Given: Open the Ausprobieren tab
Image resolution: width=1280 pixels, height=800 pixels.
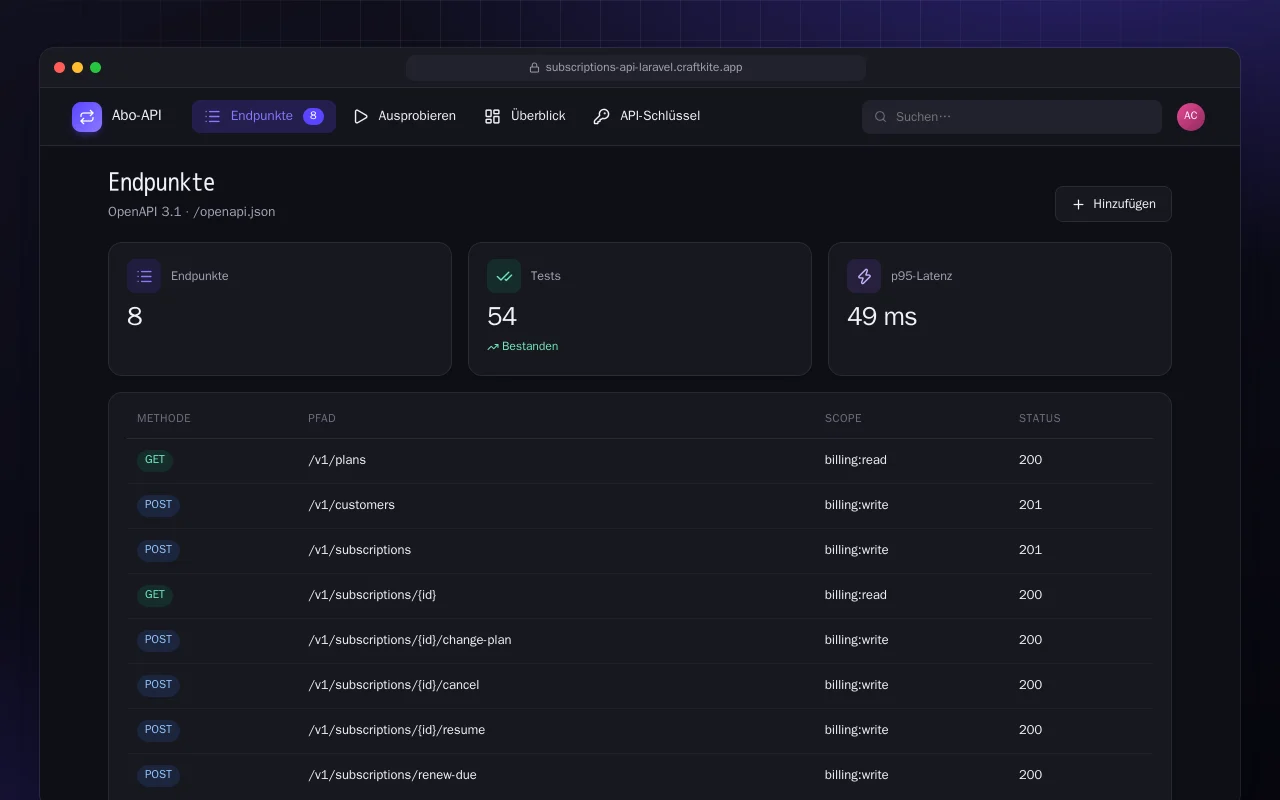Looking at the screenshot, I should pyautogui.click(x=405, y=116).
